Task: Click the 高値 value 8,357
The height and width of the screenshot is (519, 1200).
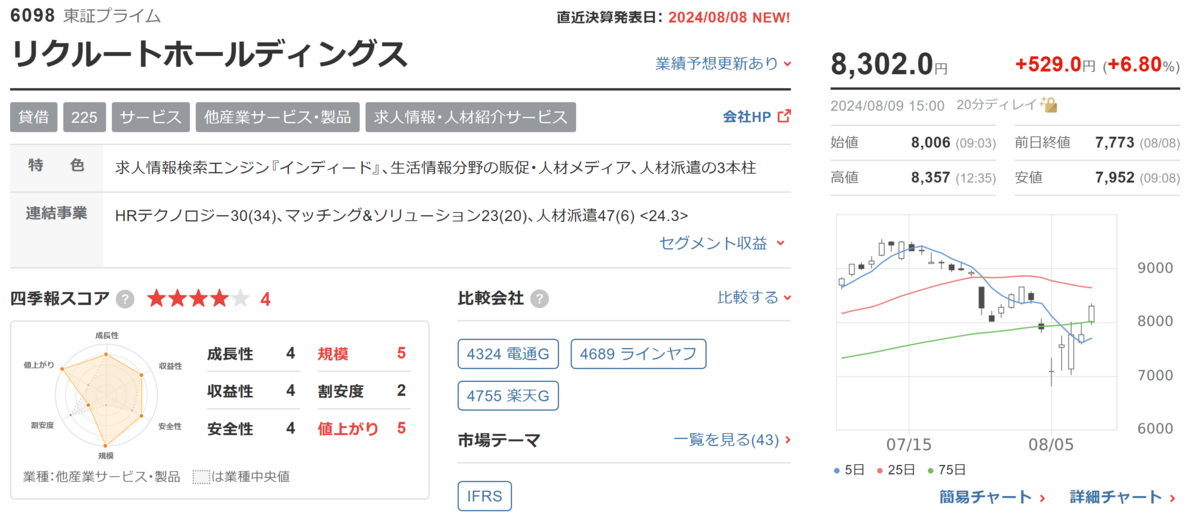Action: [x=930, y=177]
